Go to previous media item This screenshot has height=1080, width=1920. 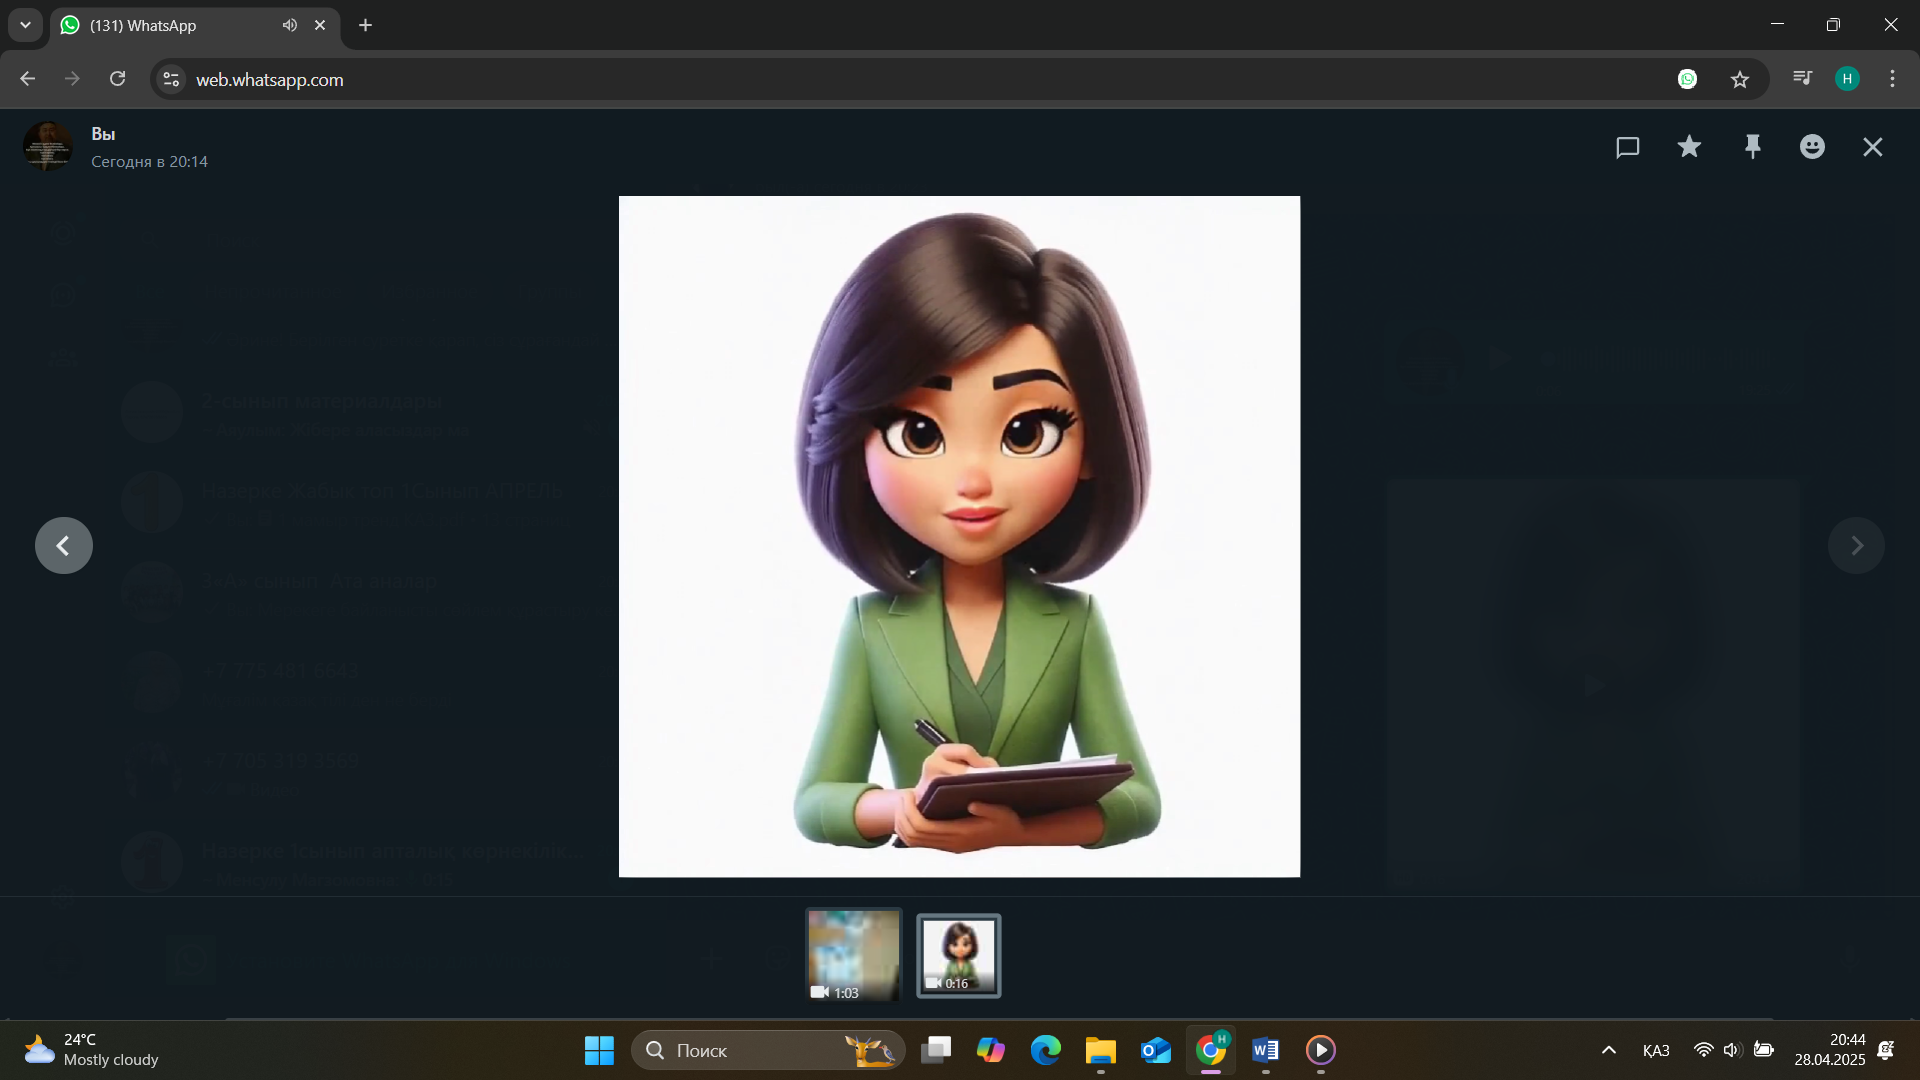point(64,545)
